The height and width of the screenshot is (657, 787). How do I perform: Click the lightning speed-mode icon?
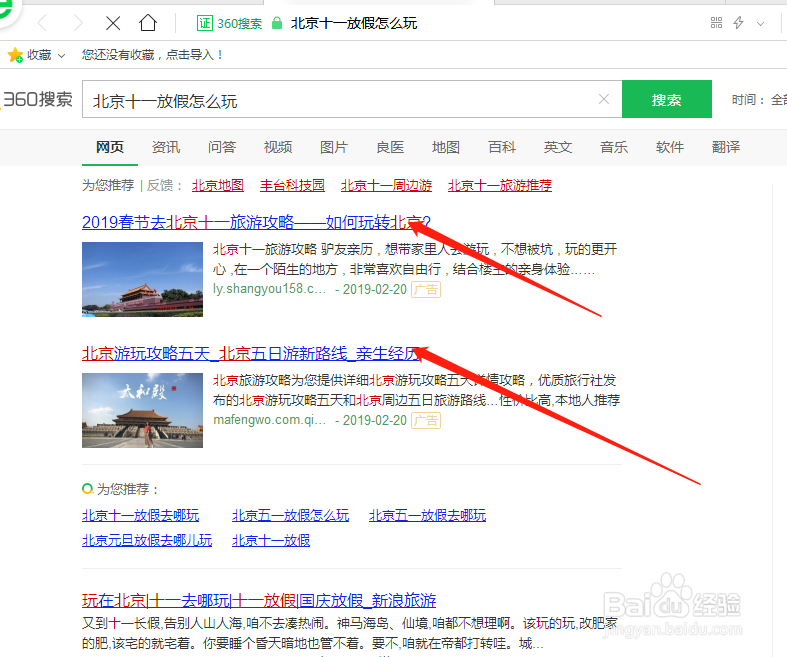738,23
